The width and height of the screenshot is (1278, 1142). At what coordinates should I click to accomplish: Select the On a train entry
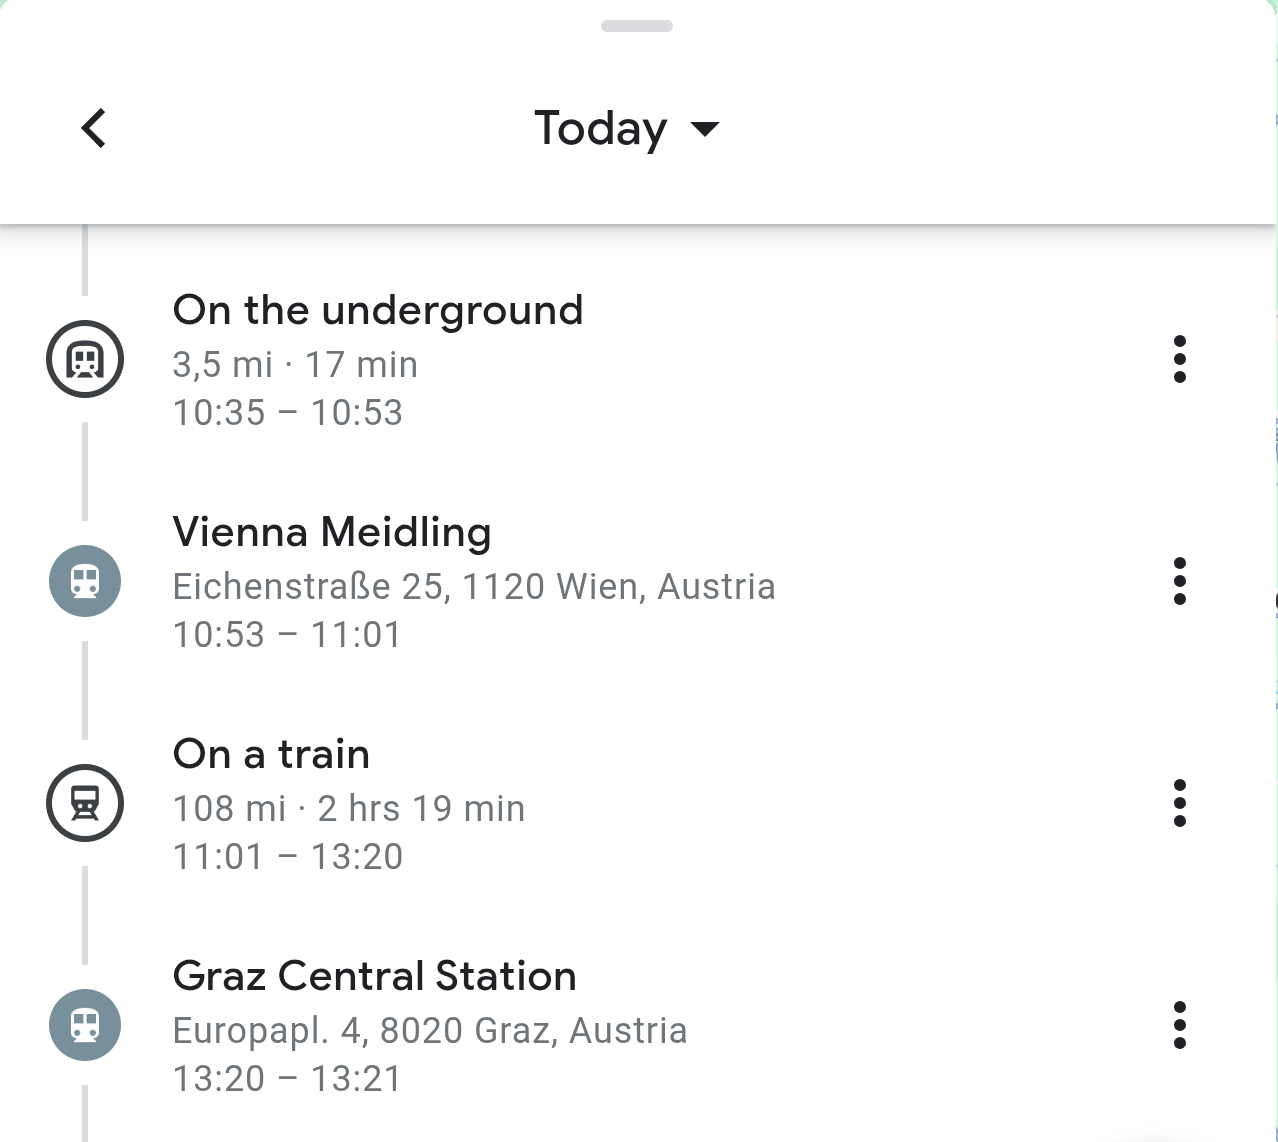(271, 754)
